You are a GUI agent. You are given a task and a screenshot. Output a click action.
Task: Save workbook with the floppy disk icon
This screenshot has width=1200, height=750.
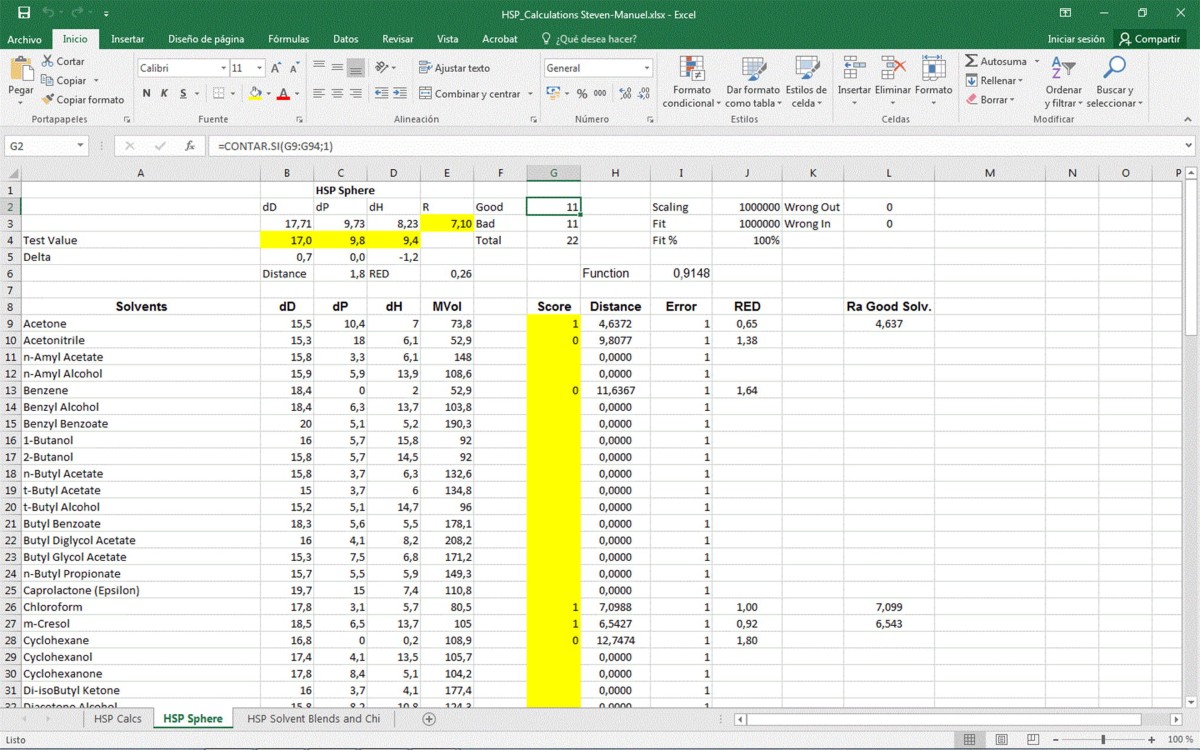click(23, 13)
